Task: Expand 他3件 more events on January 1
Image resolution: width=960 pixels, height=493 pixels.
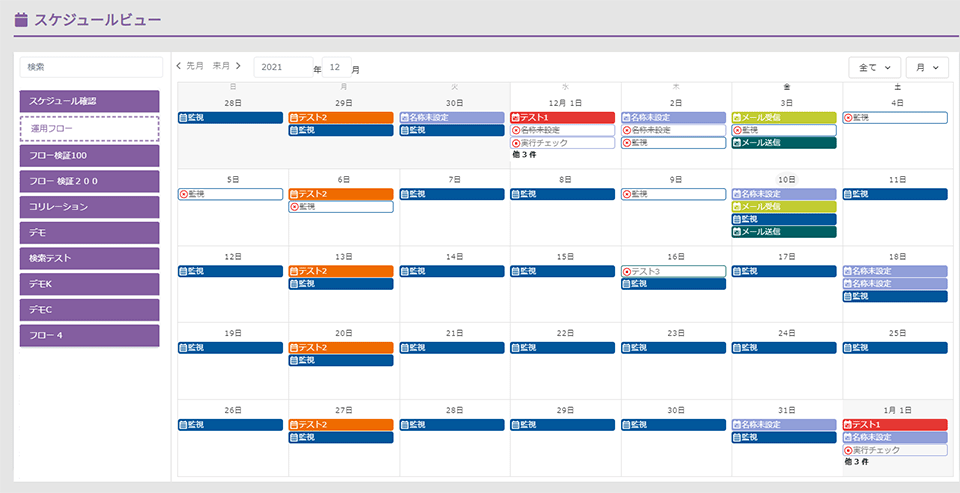Action: click(856, 462)
